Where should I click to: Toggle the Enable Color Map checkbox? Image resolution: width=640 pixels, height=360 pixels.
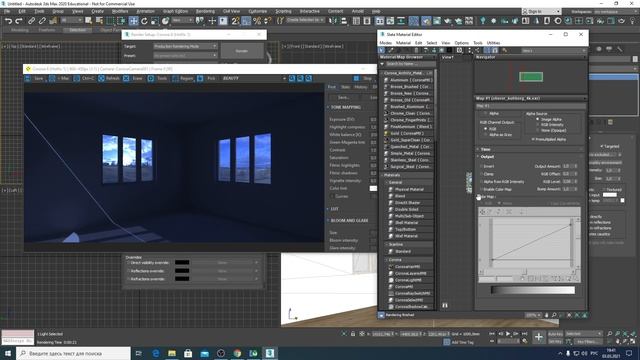click(481, 189)
